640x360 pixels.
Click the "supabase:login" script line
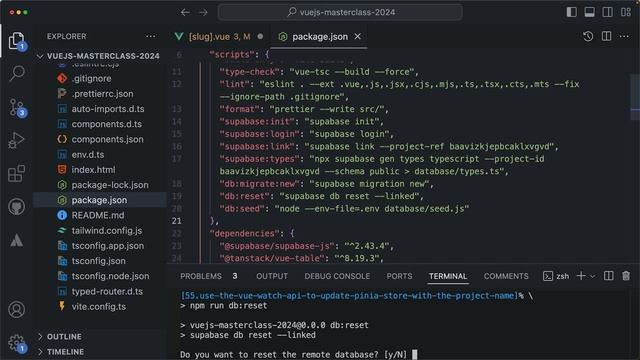[306, 134]
